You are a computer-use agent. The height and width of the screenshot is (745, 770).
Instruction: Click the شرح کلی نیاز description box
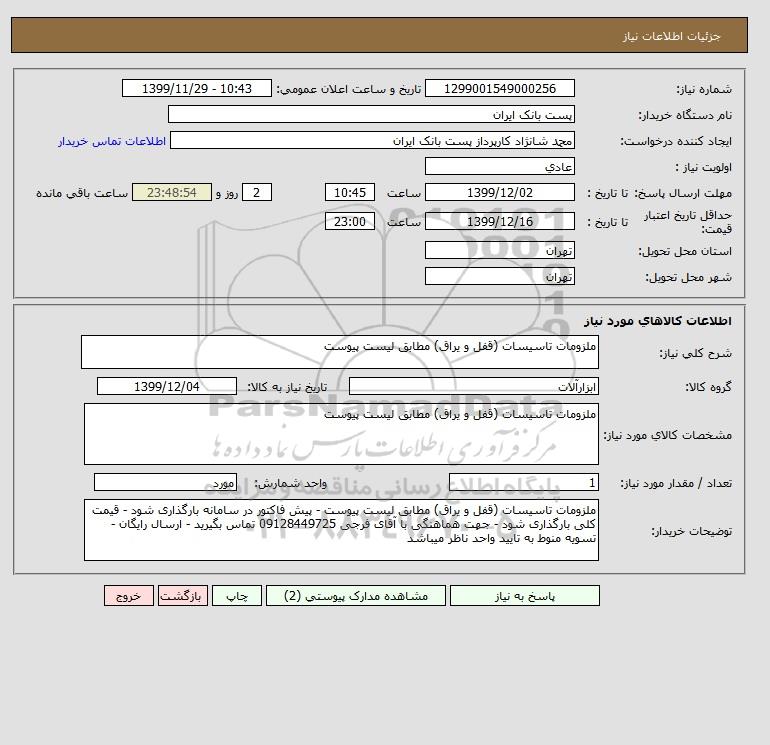[x=340, y=352]
